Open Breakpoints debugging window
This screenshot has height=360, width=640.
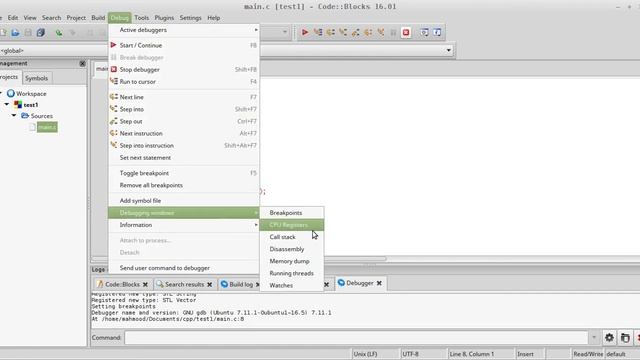tap(292, 213)
